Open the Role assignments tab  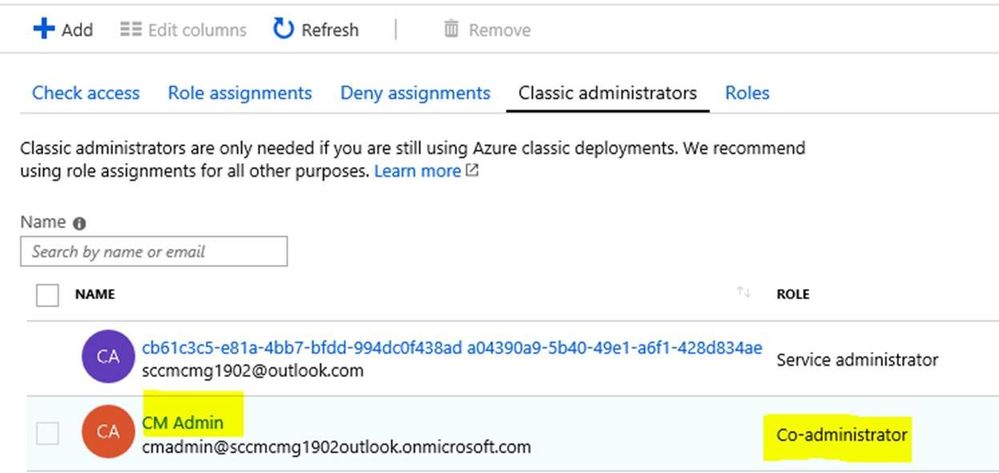(x=240, y=93)
